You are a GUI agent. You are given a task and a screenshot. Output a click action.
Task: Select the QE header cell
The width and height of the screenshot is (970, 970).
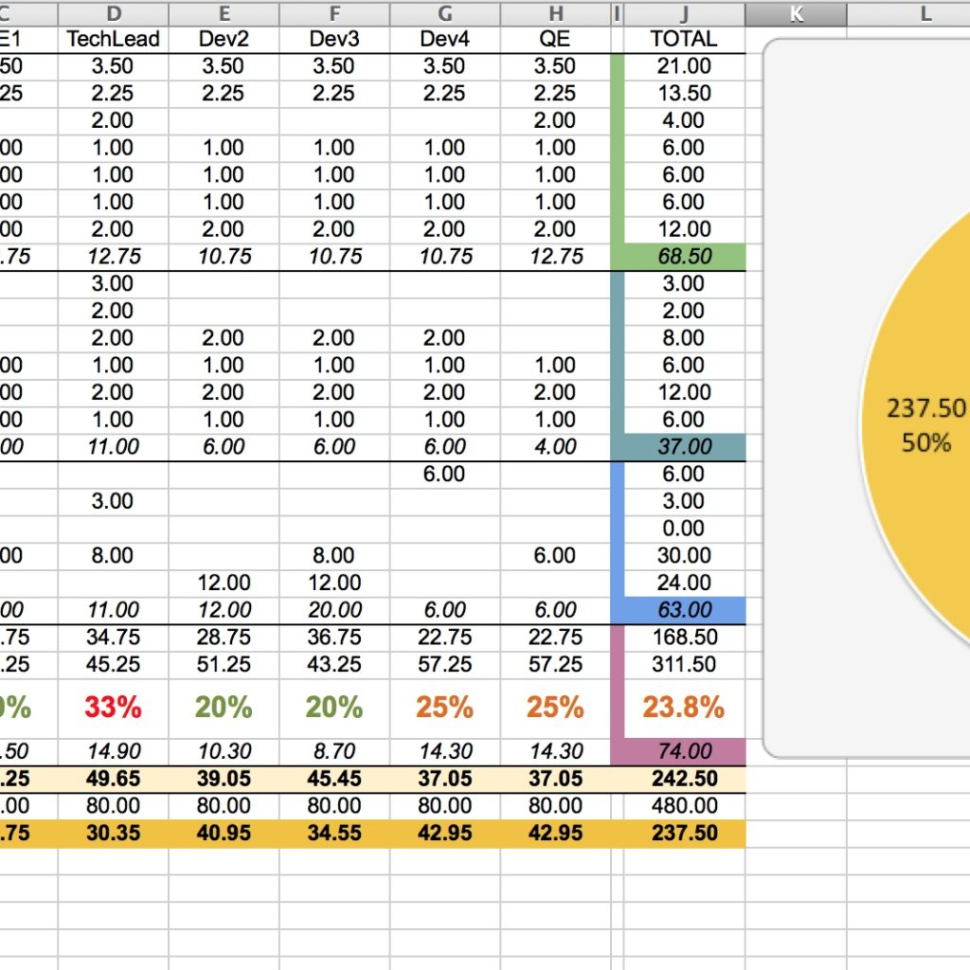[555, 39]
